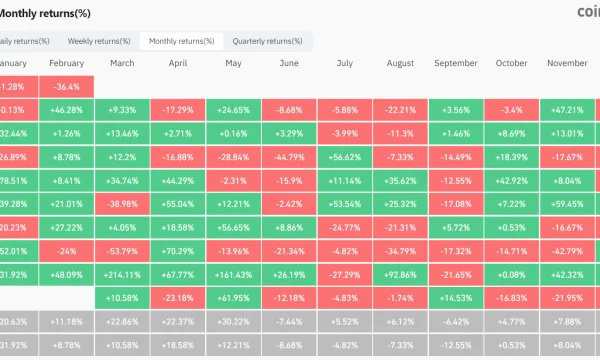Select the -42.79% November cell
Image resolution: width=600 pixels, height=360 pixels.
pos(567,251)
